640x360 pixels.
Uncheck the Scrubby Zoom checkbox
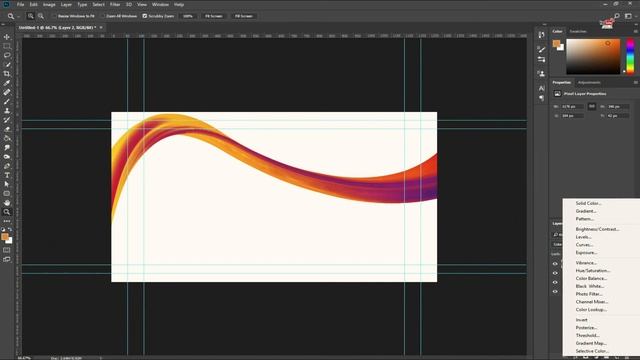pyautogui.click(x=144, y=16)
